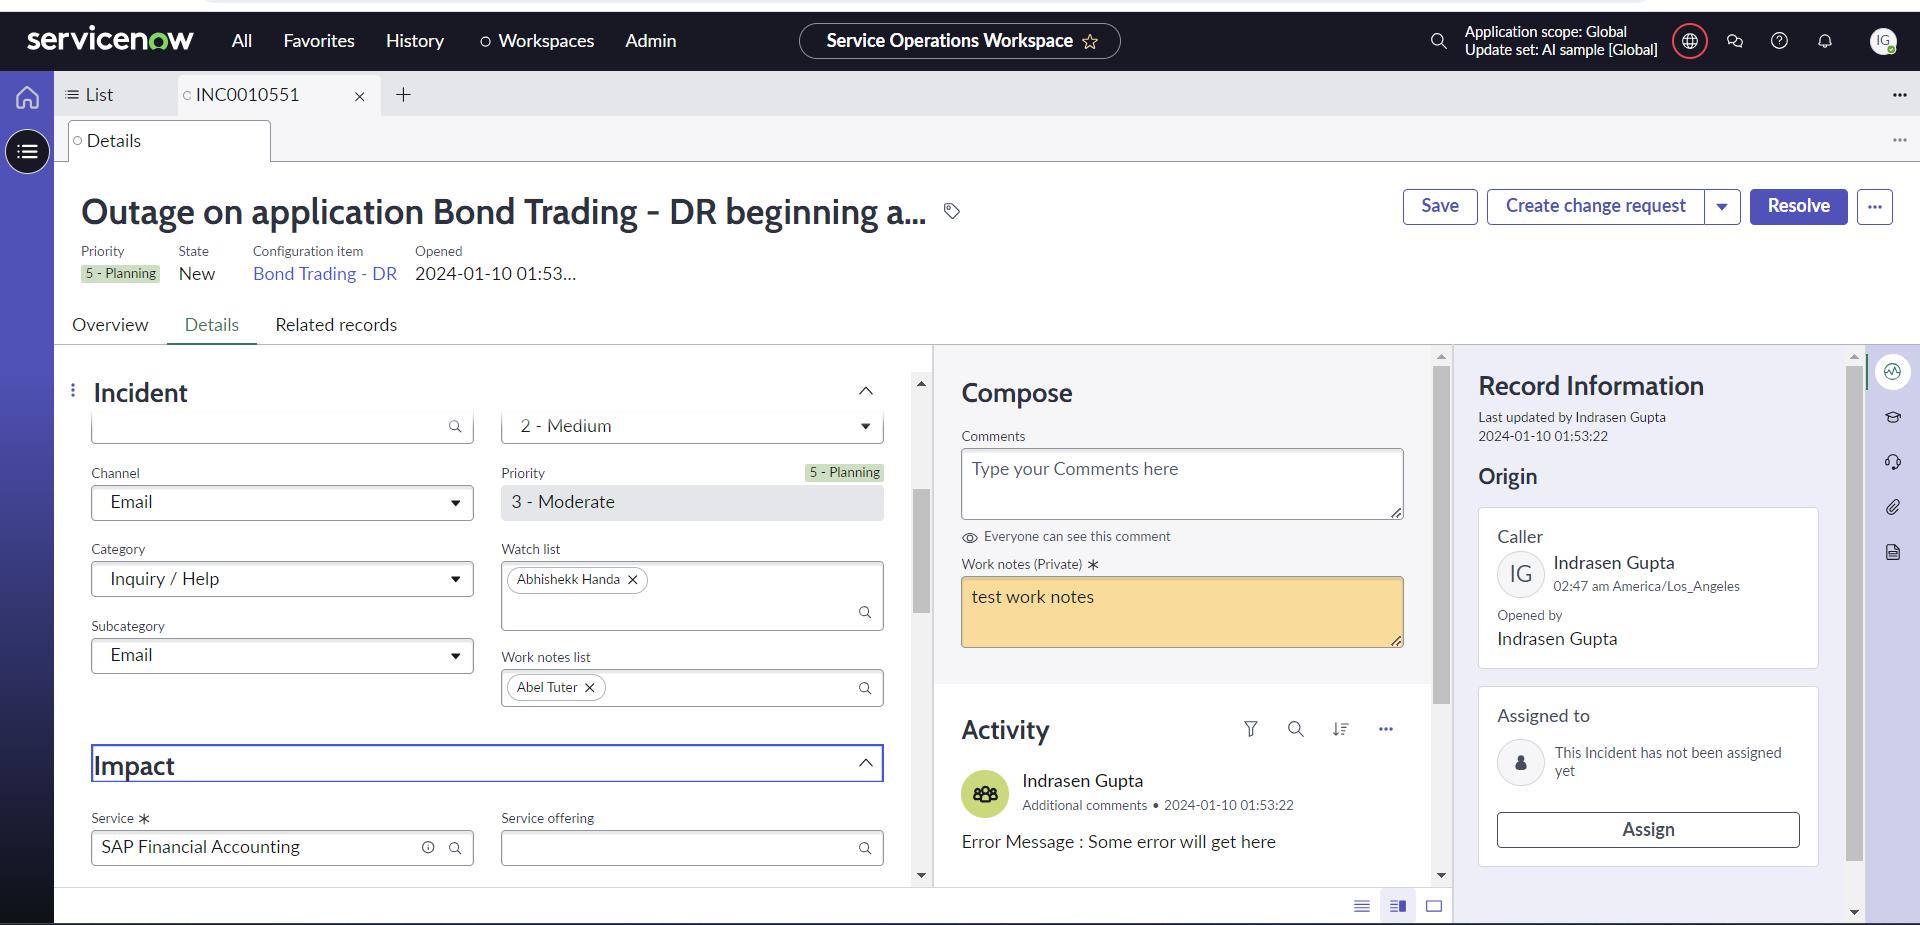Open the History menu
This screenshot has width=1920, height=925.
pos(415,41)
